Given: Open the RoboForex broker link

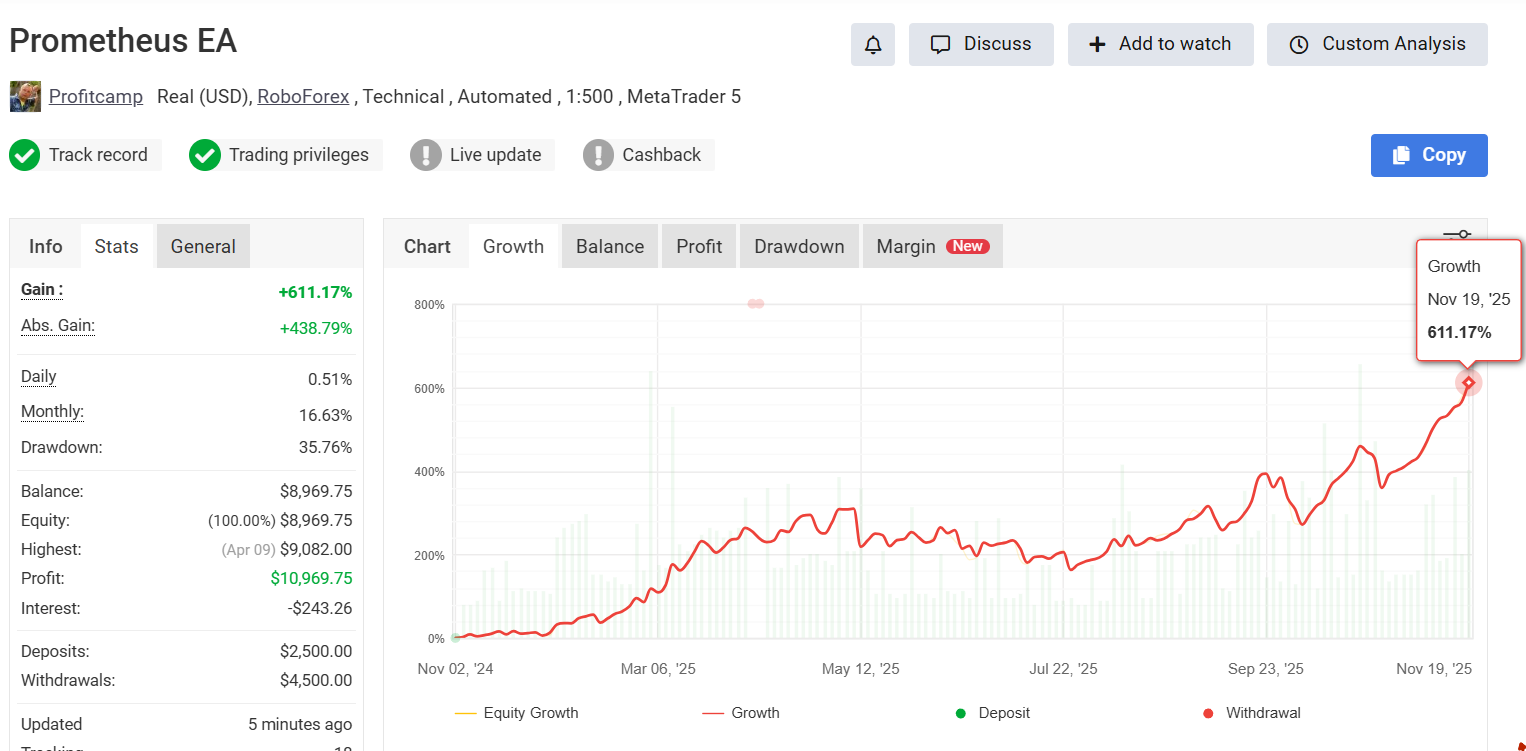Looking at the screenshot, I should point(303,97).
